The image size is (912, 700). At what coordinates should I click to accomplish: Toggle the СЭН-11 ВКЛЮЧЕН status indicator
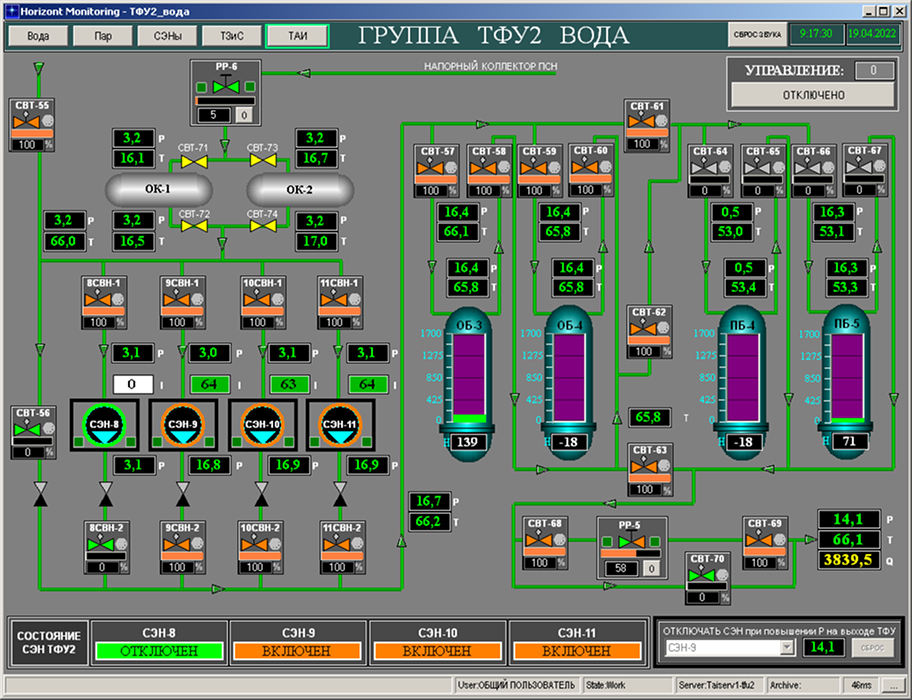tap(574, 650)
